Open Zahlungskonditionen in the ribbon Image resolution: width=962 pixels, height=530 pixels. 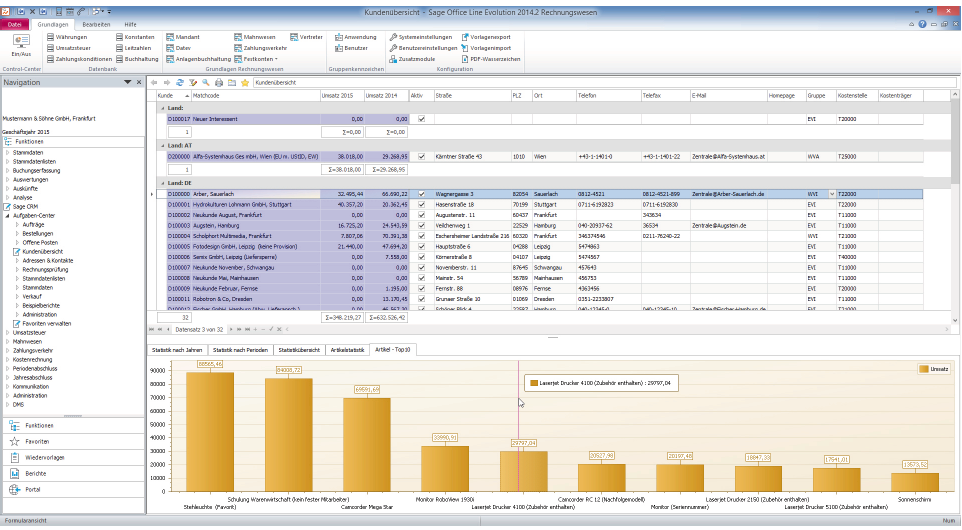tap(79, 59)
